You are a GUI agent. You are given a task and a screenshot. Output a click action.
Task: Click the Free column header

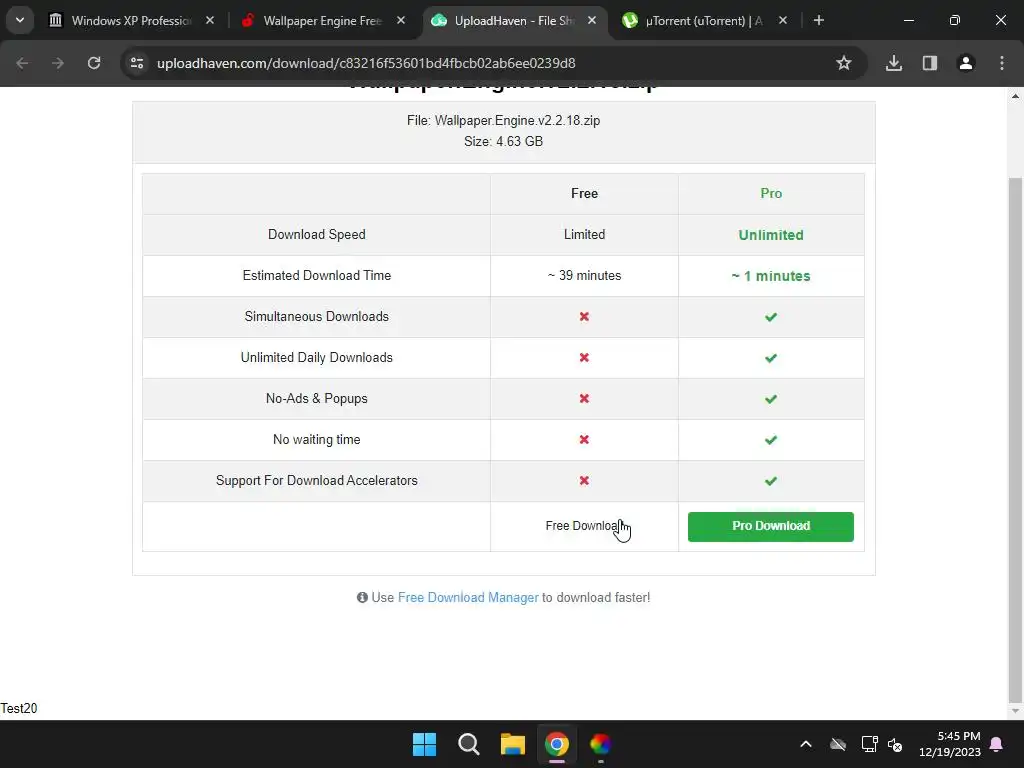[x=584, y=193]
